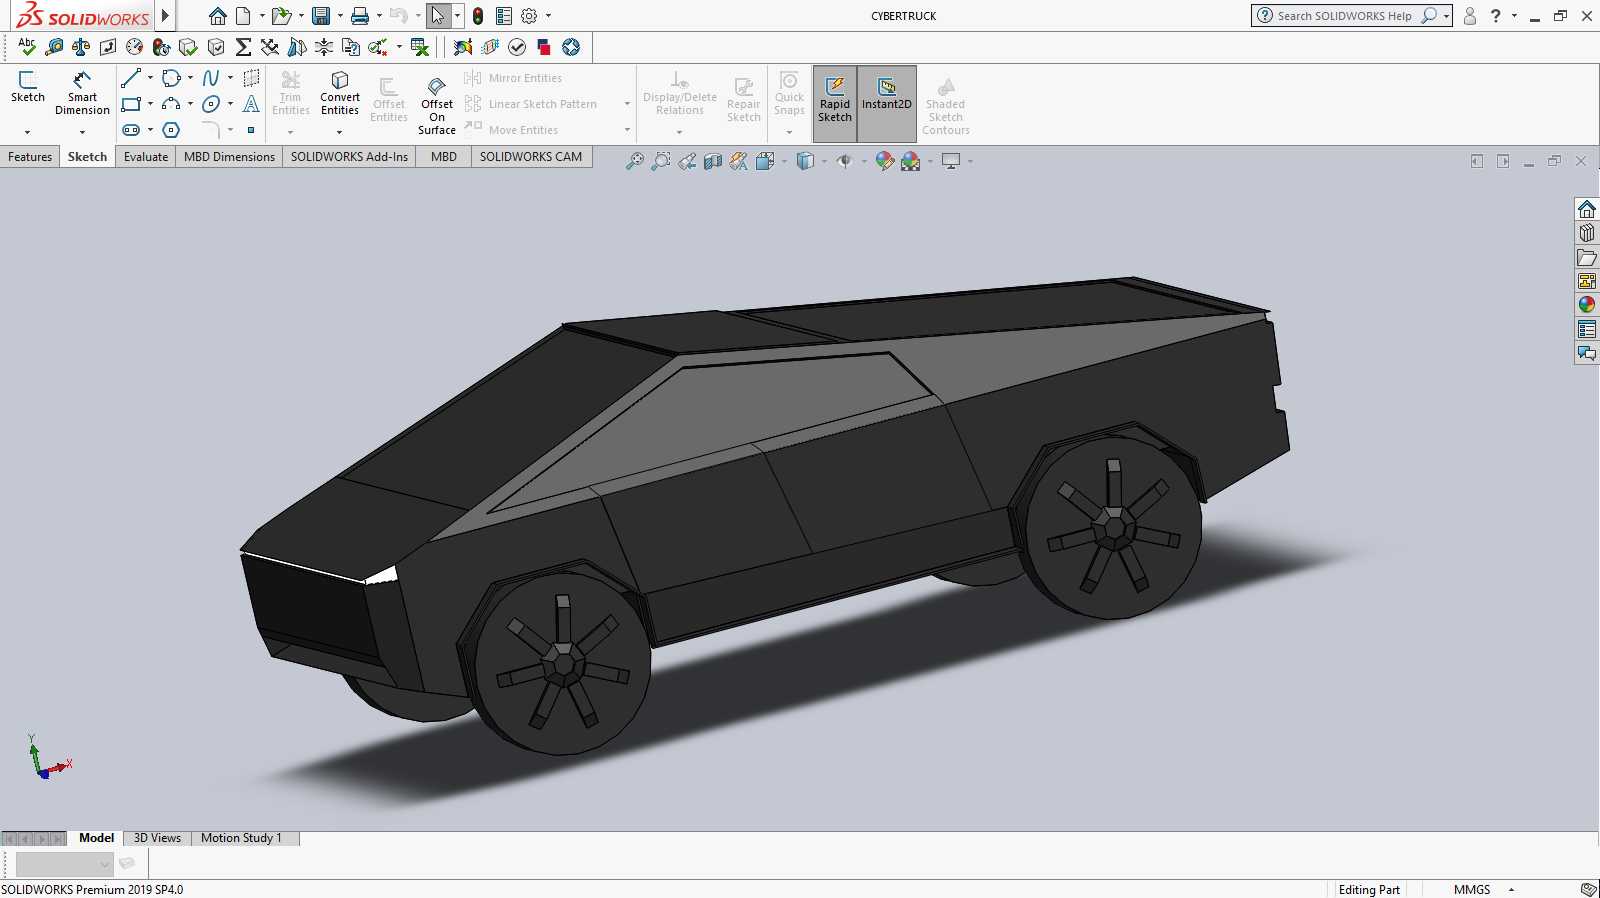The height and width of the screenshot is (898, 1600).
Task: Pick the Spline sketch tool
Action: click(211, 78)
